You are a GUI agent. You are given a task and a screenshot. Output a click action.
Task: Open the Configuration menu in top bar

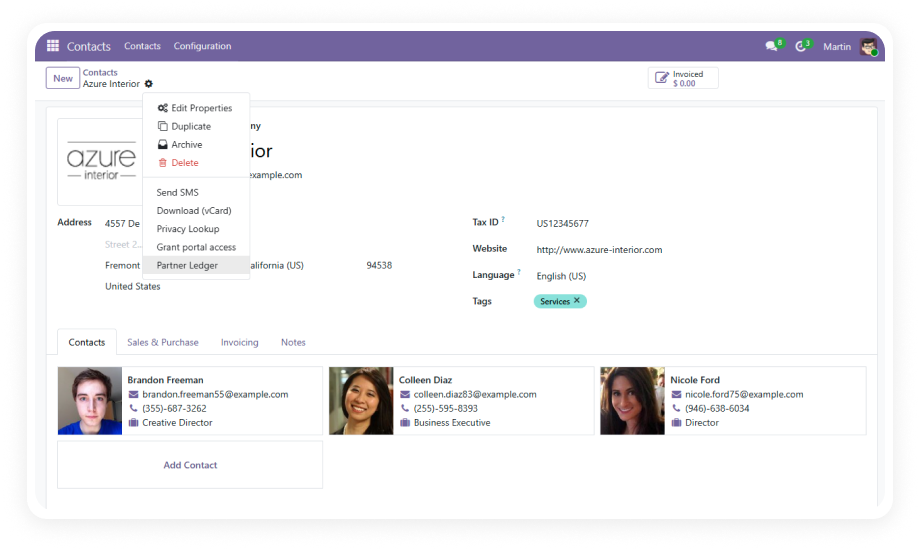202,46
